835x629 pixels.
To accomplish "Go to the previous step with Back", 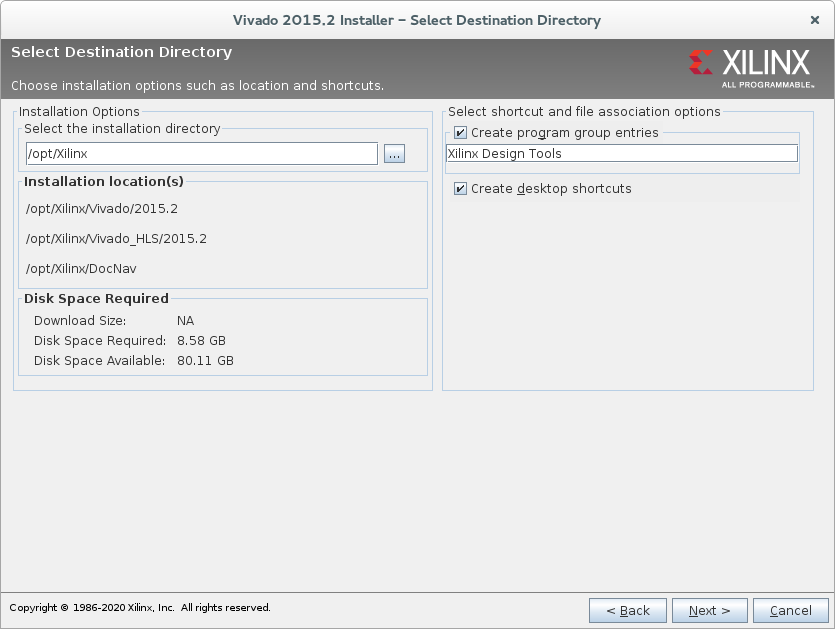I will (x=628, y=610).
